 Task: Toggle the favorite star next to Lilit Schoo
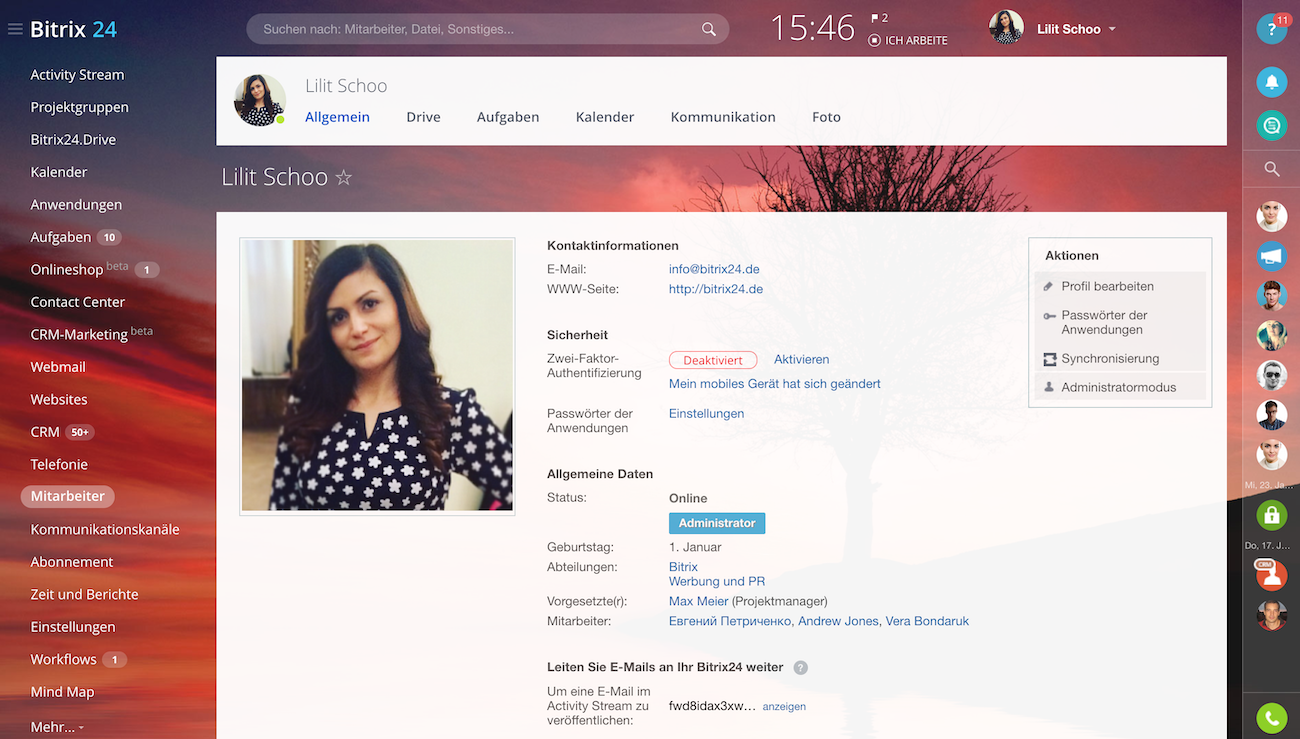tap(343, 178)
